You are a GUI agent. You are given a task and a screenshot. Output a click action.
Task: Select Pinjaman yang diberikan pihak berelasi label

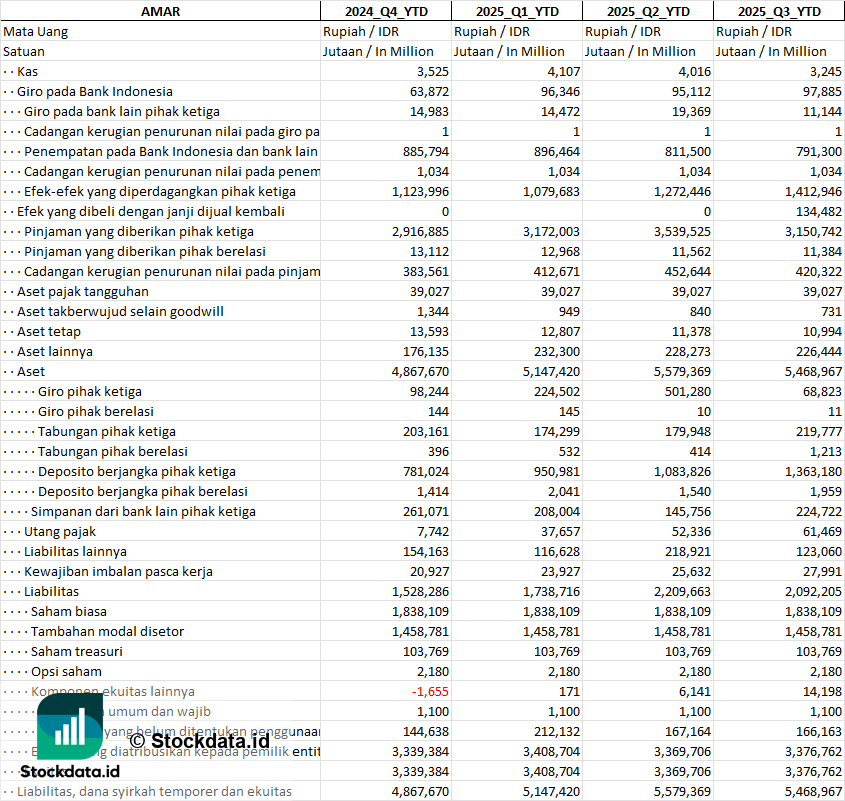tap(144, 251)
